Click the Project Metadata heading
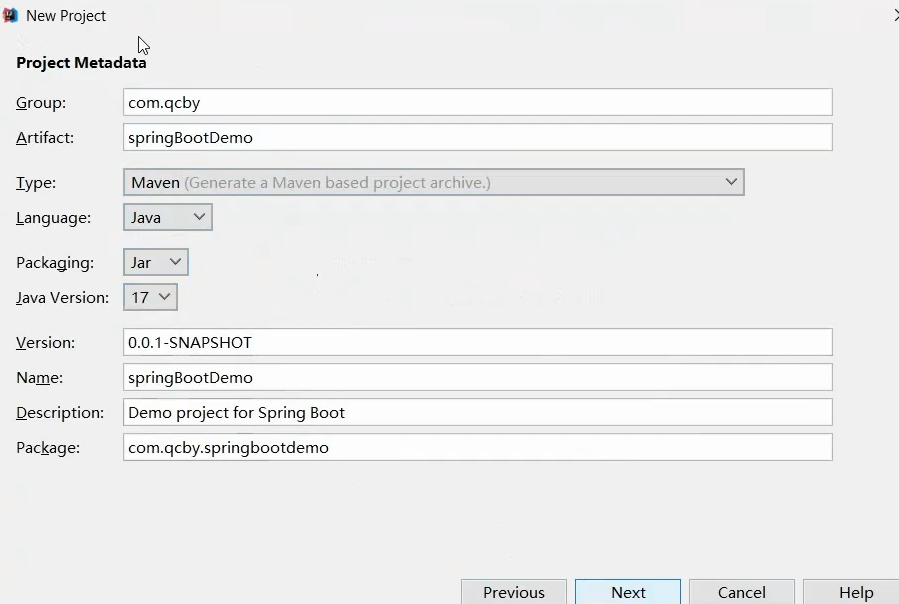 pyautogui.click(x=81, y=63)
